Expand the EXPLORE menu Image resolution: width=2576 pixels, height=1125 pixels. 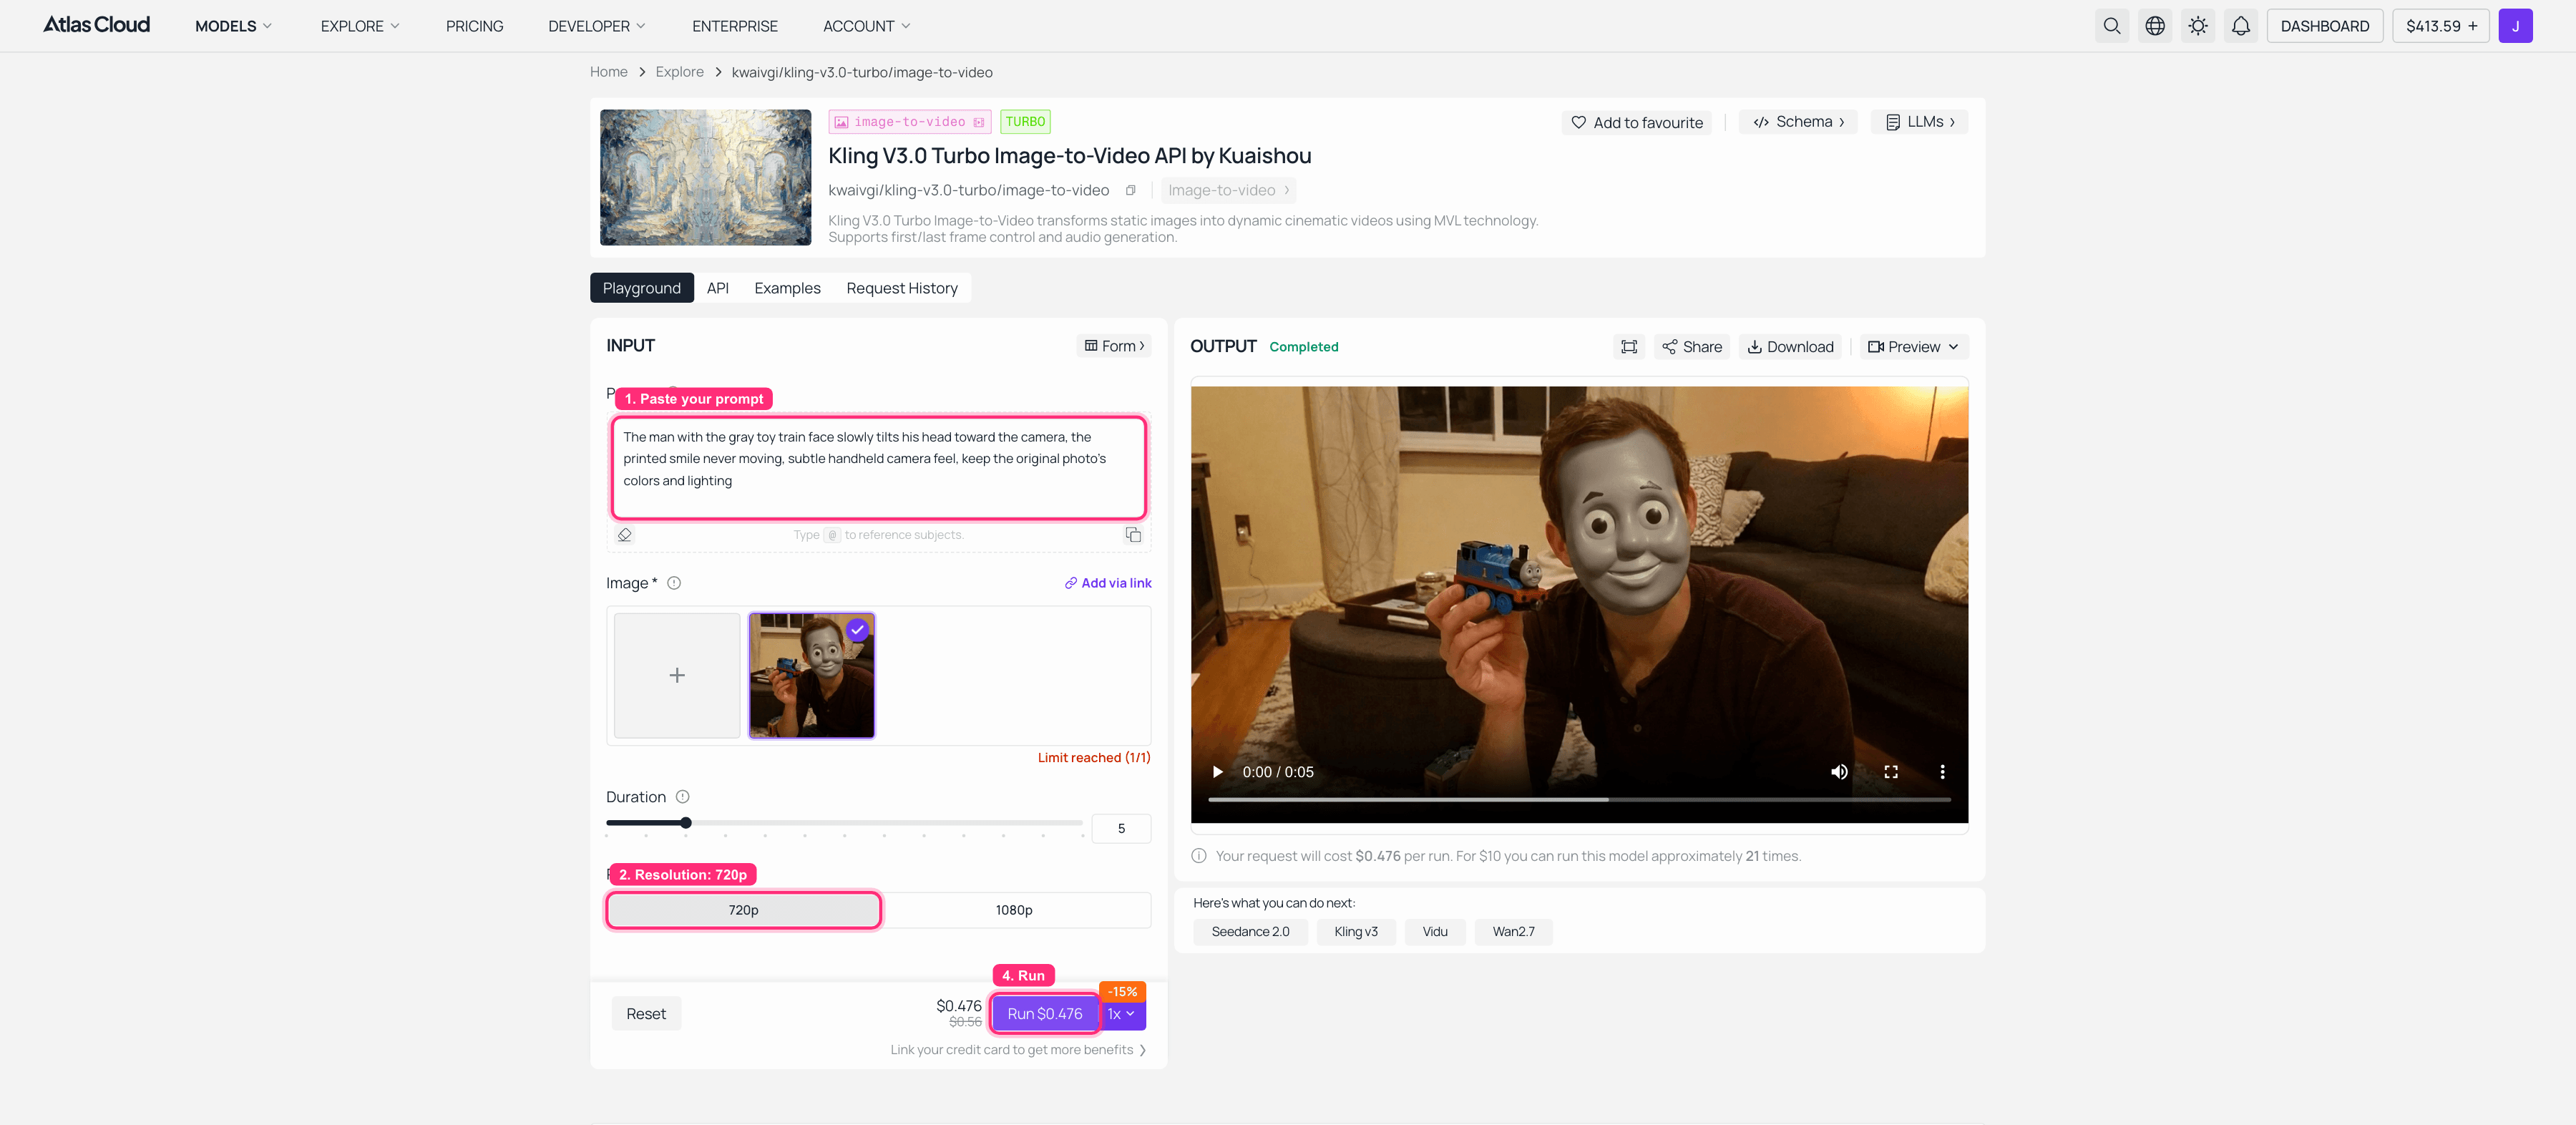point(360,26)
